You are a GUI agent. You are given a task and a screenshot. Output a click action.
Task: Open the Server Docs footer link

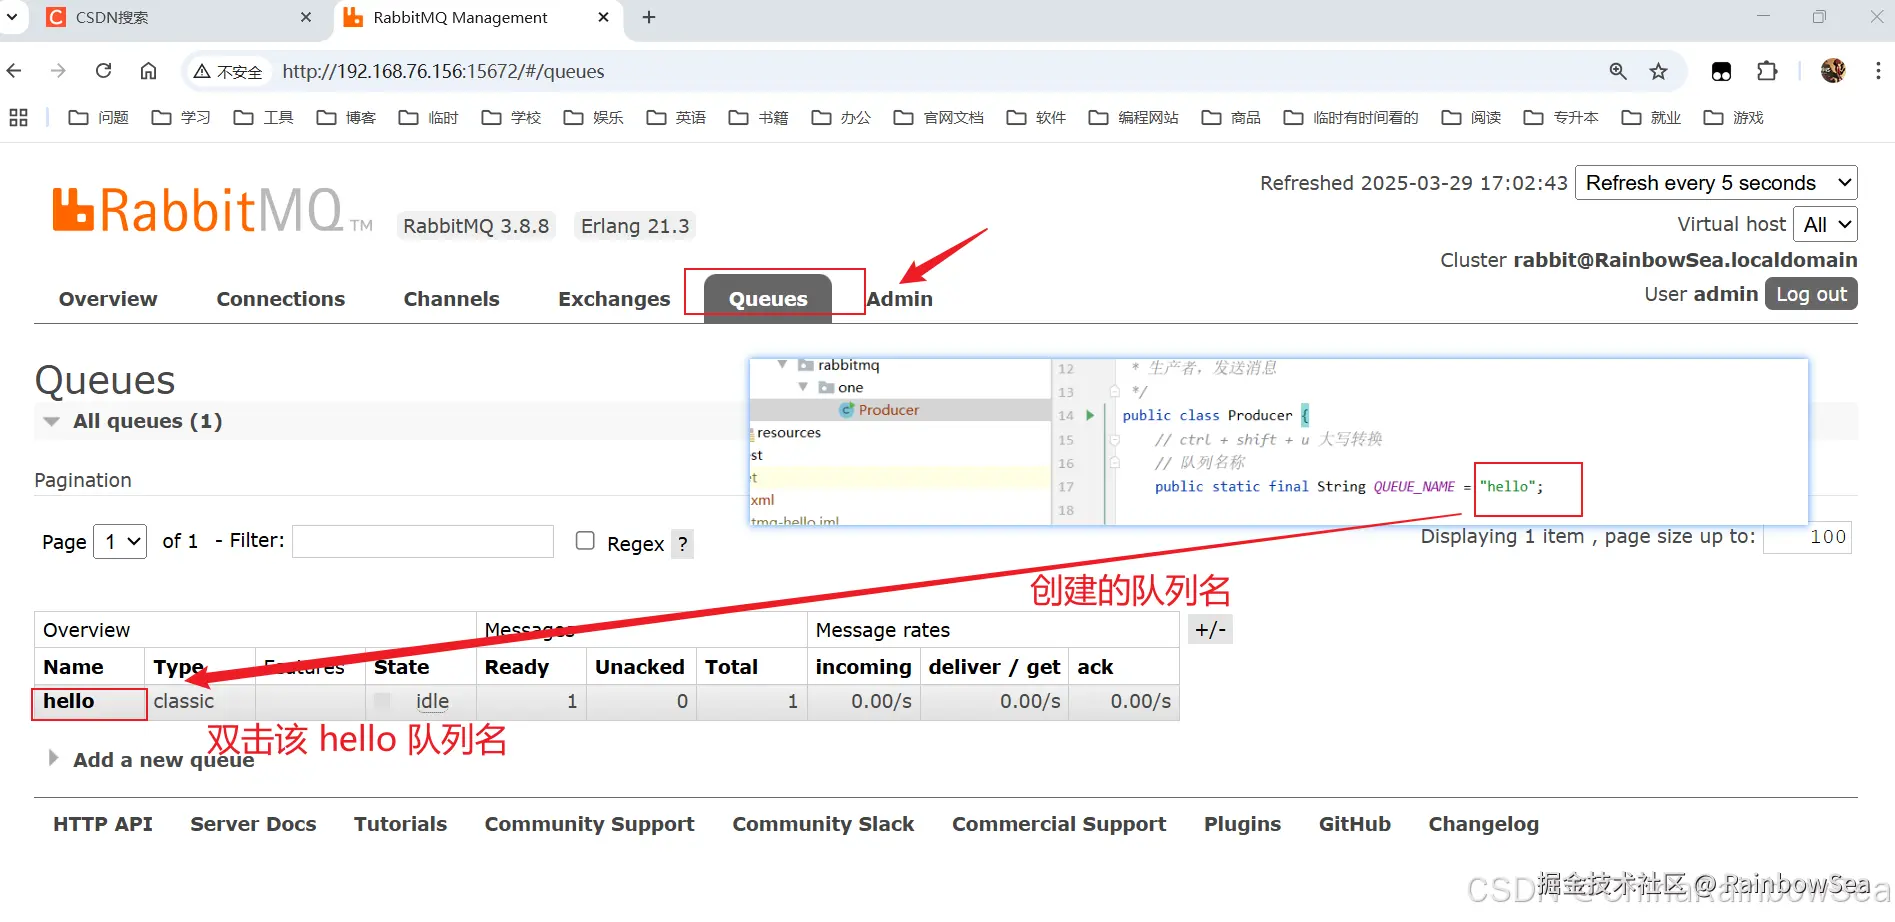(x=253, y=824)
